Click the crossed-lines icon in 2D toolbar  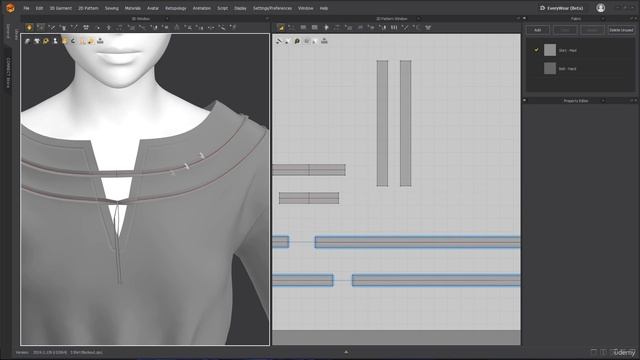click(405, 27)
